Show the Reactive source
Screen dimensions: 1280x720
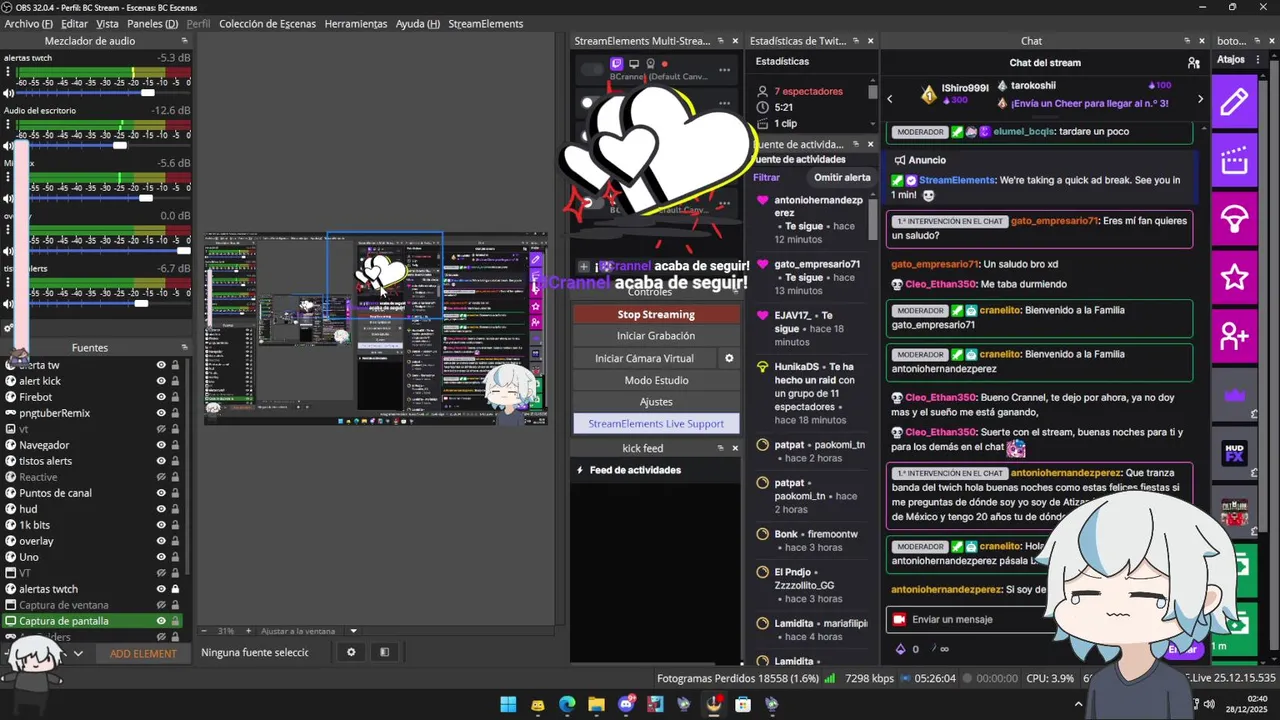coord(161,477)
